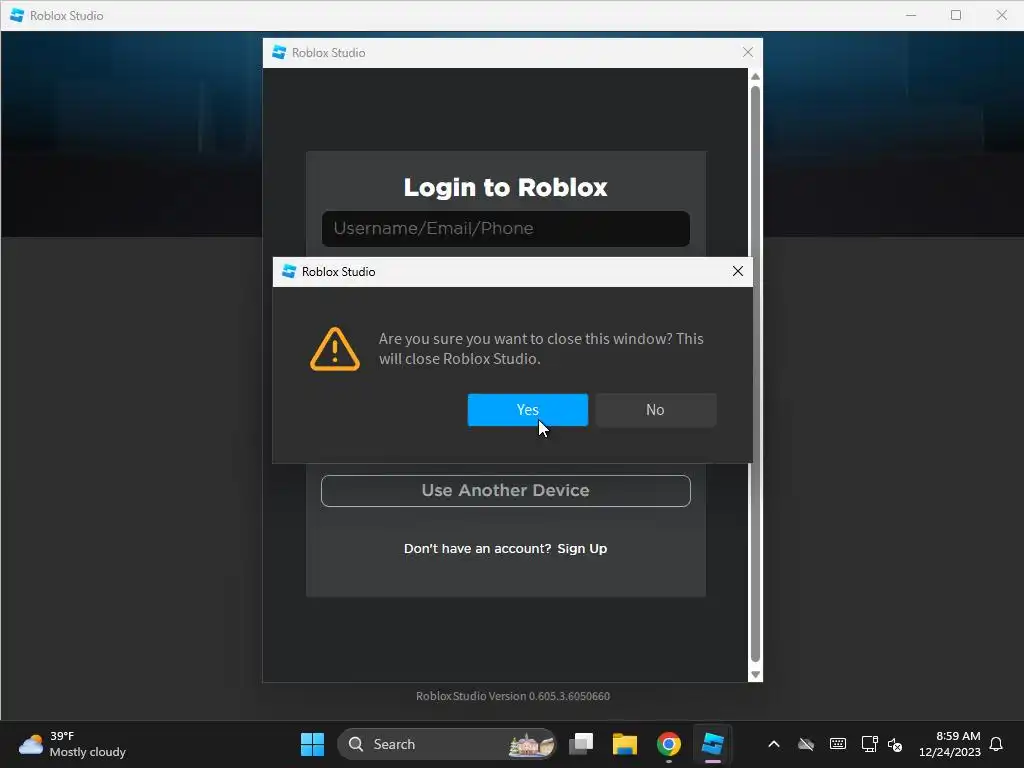Open Task View from the taskbar
Image resolution: width=1024 pixels, height=768 pixels.
(581, 744)
